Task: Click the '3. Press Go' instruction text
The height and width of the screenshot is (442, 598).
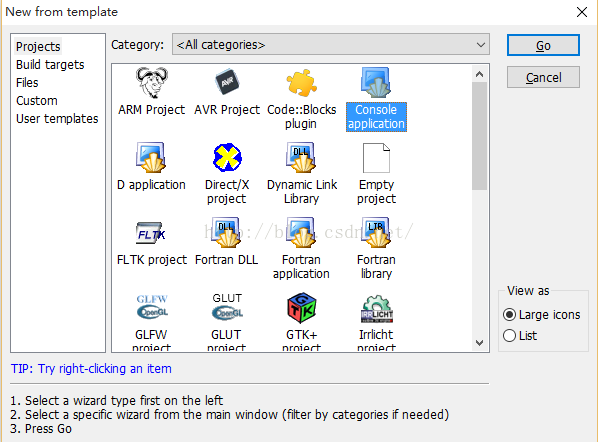Action: point(41,429)
